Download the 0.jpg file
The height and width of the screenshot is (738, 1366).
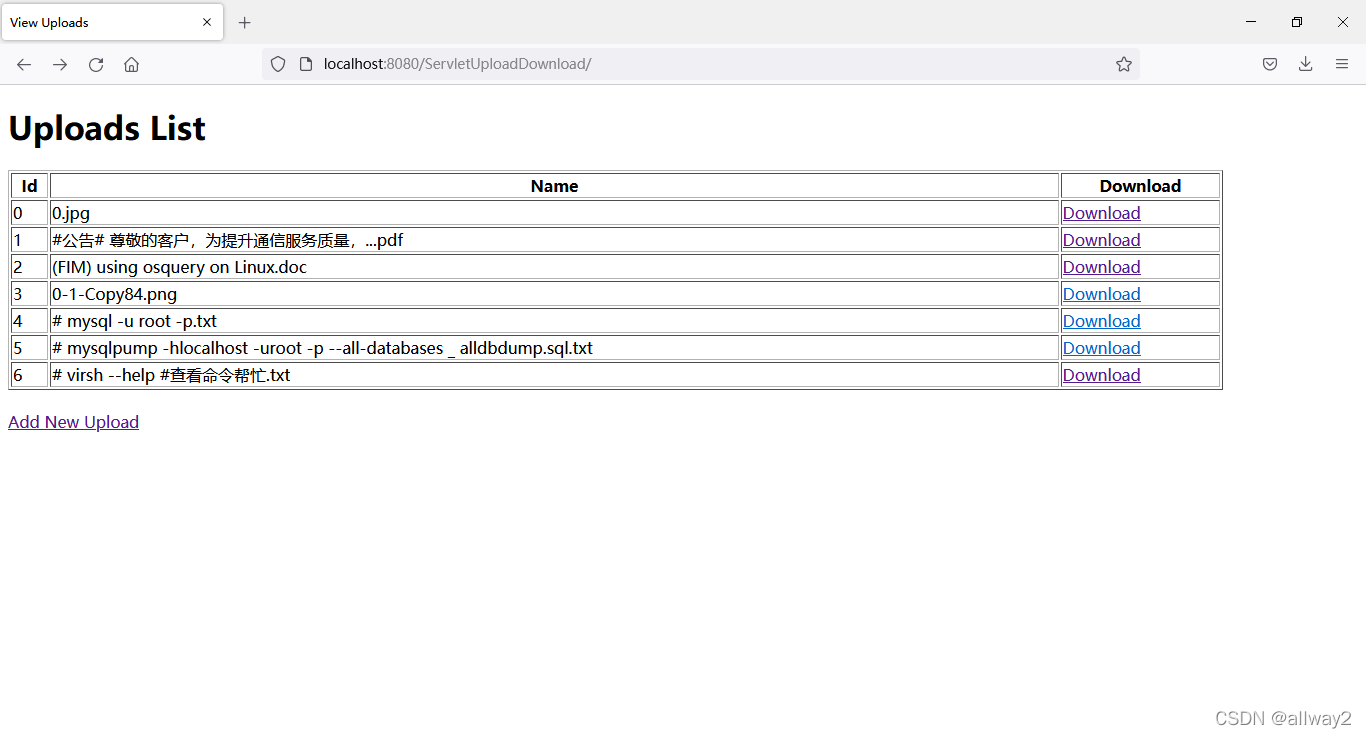[1101, 213]
